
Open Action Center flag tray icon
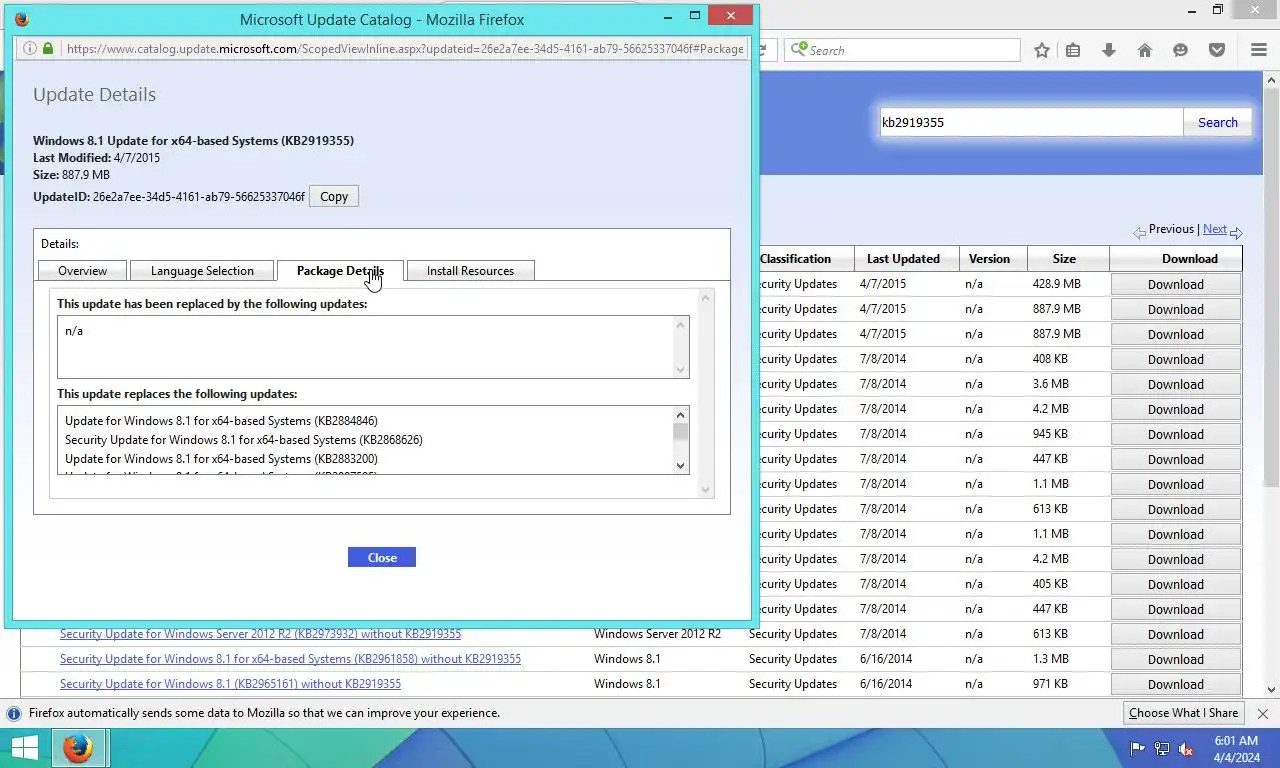[1137, 749]
